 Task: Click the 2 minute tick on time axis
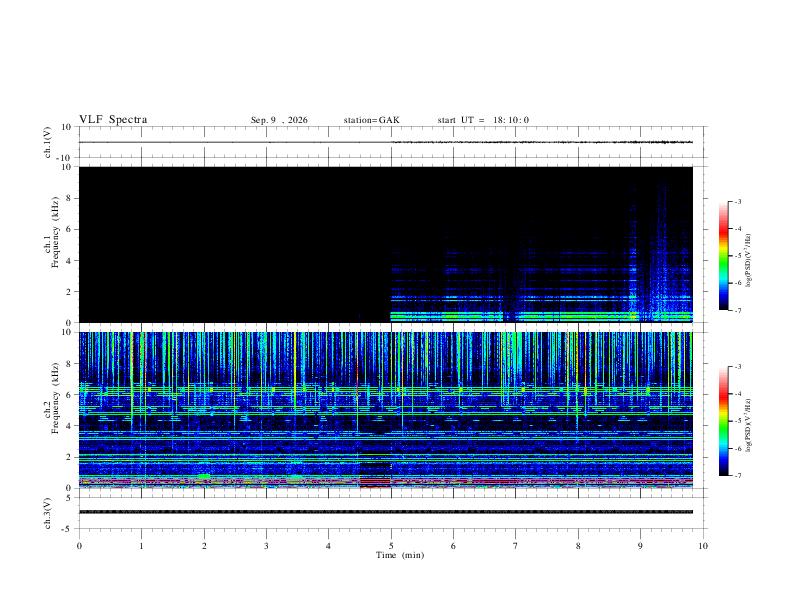pos(204,546)
